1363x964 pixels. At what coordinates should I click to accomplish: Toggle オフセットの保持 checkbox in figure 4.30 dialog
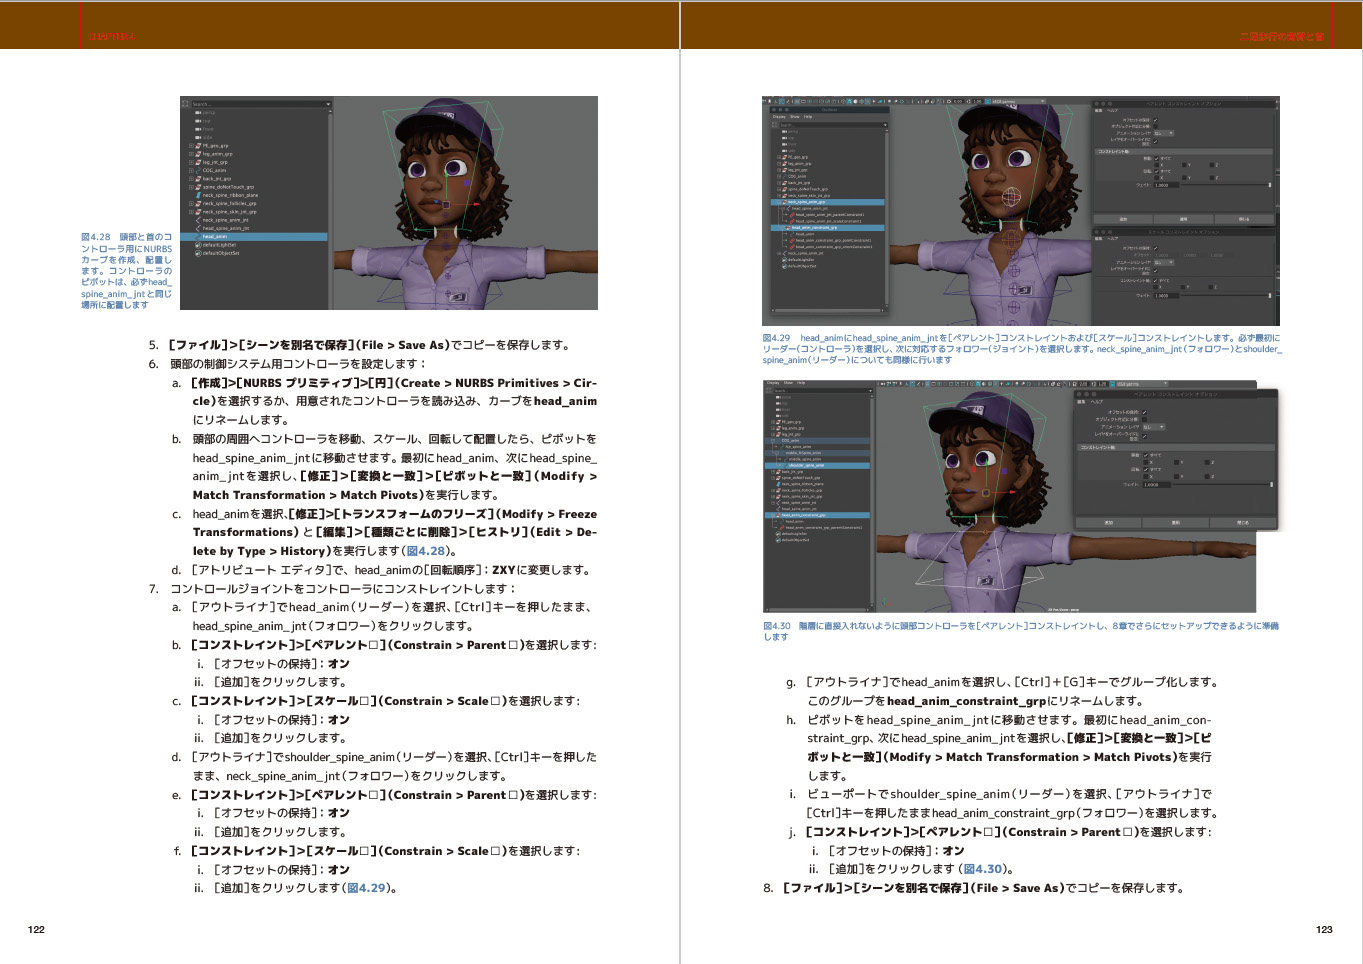point(1144,412)
